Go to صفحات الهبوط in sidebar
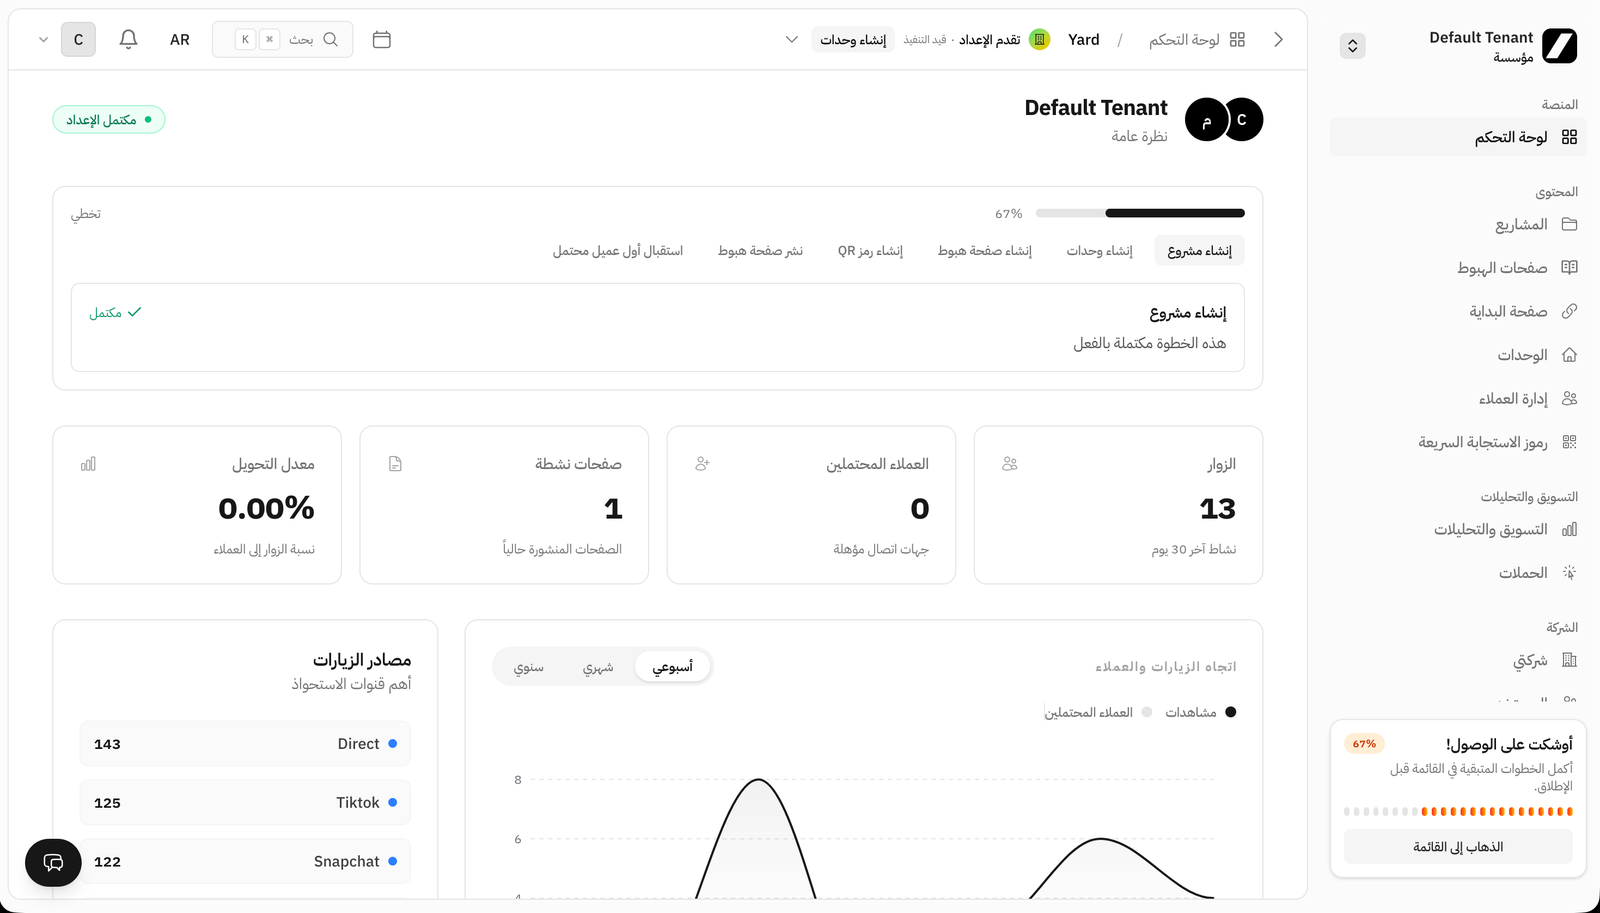Viewport: 1600px width, 913px height. (1502, 268)
